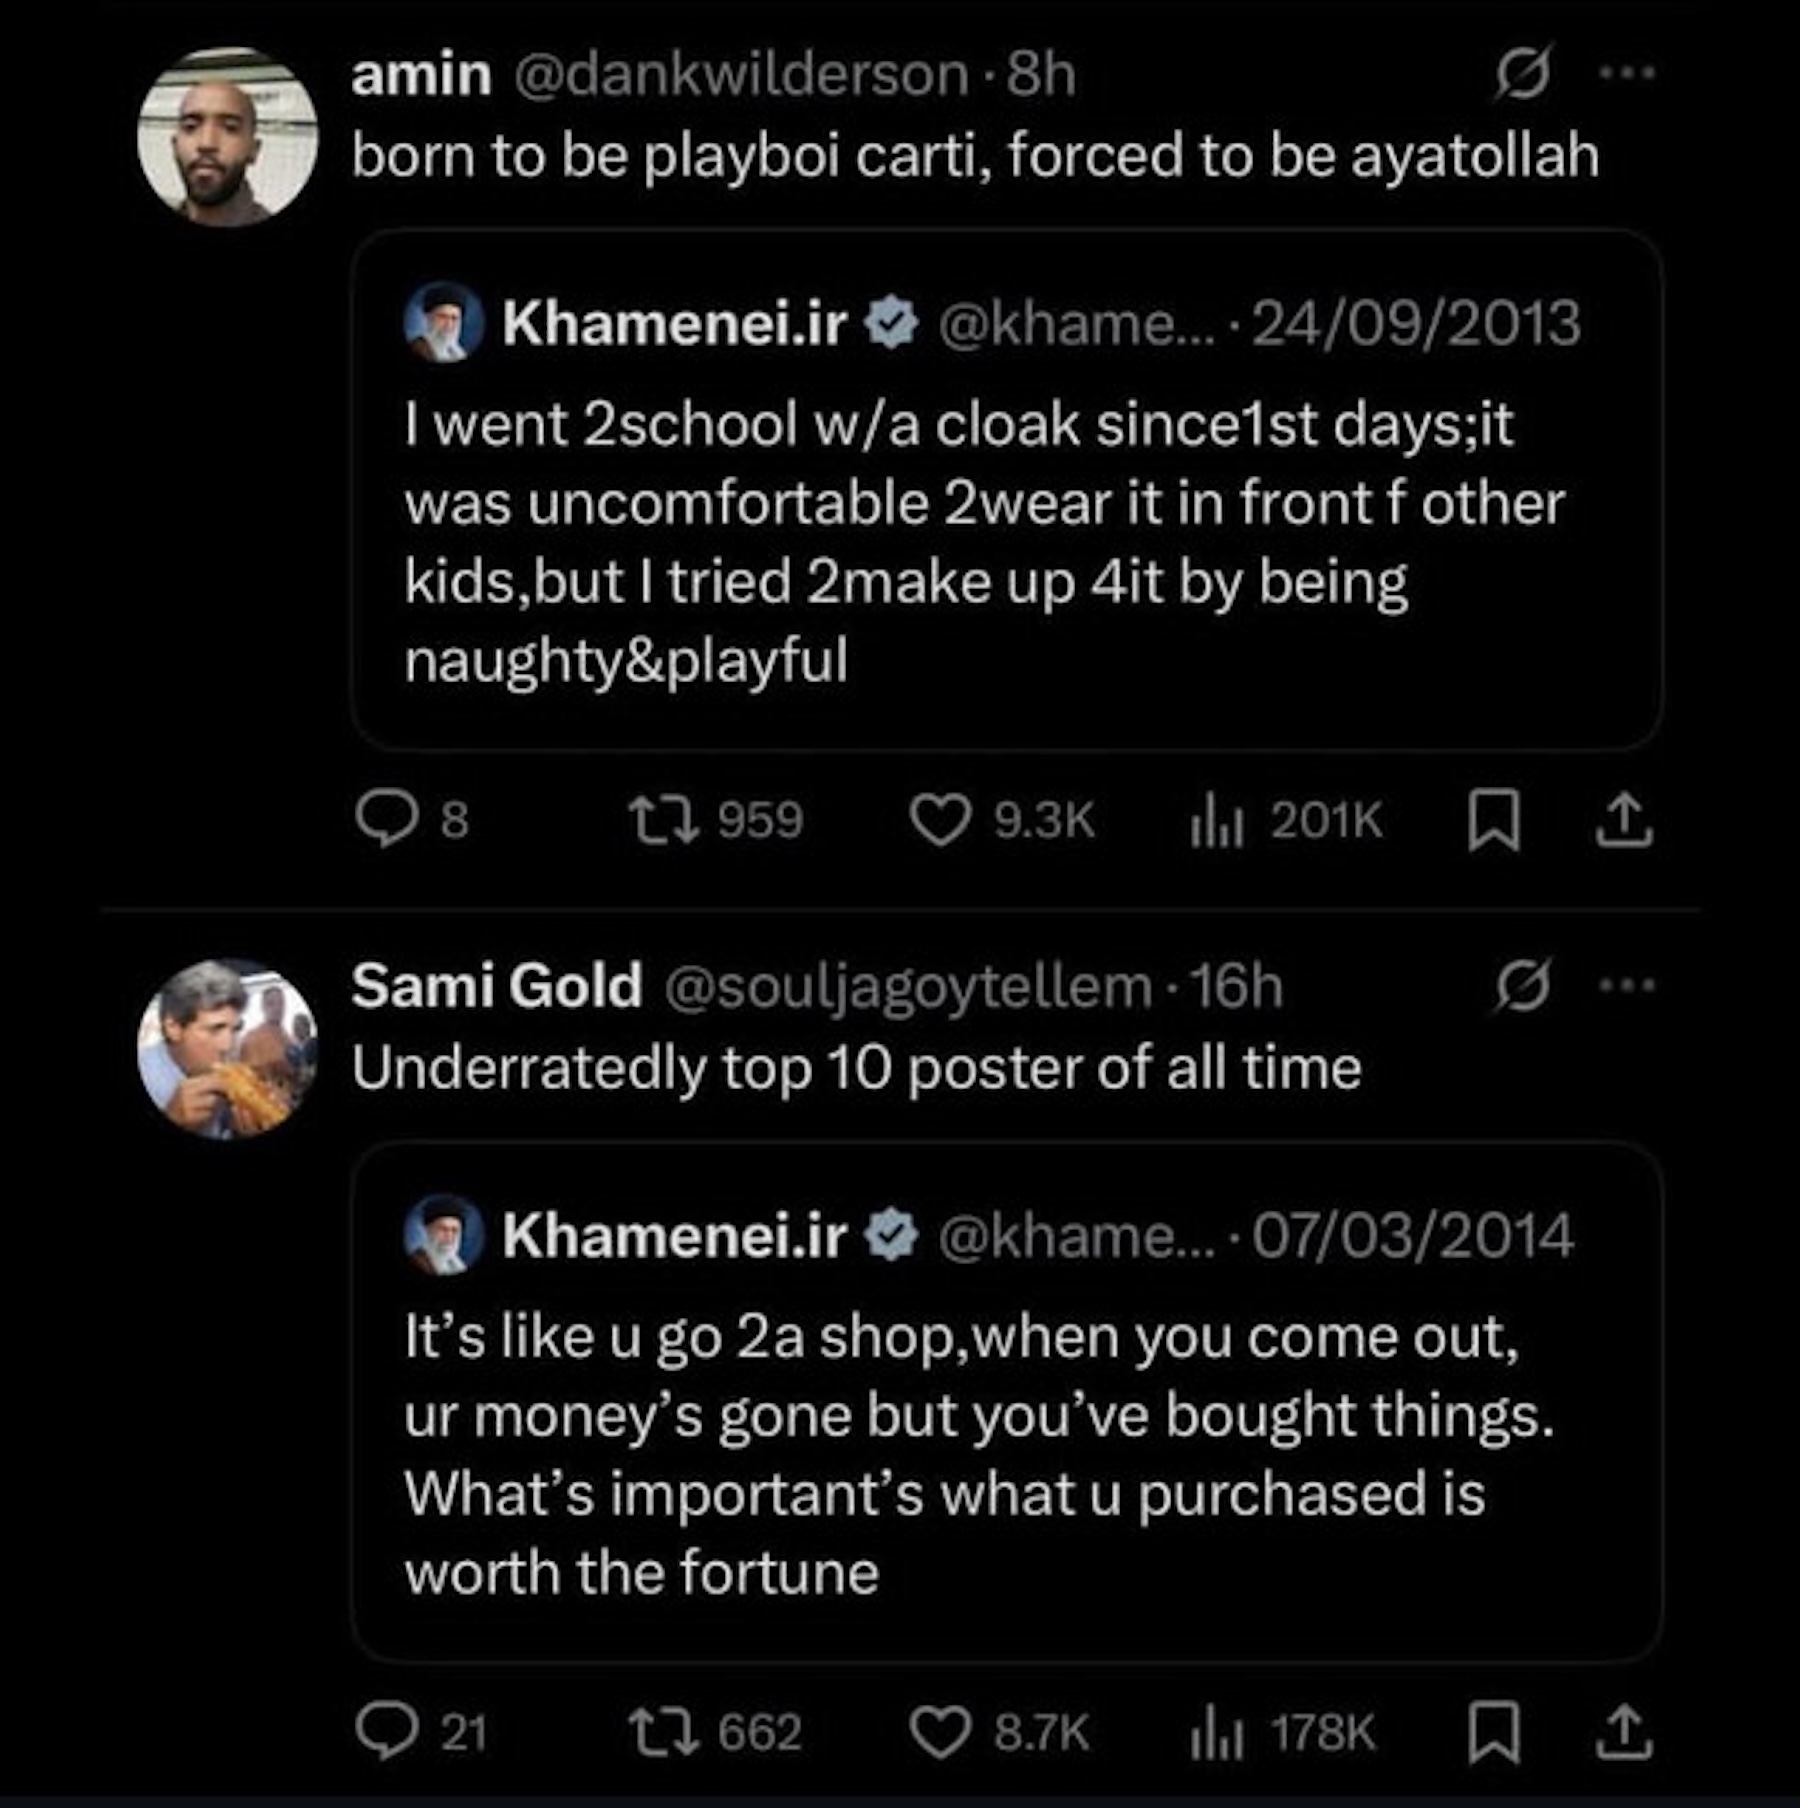The height and width of the screenshot is (1808, 1800).
Task: Open more options on amin's tweet
Action: tap(1628, 73)
